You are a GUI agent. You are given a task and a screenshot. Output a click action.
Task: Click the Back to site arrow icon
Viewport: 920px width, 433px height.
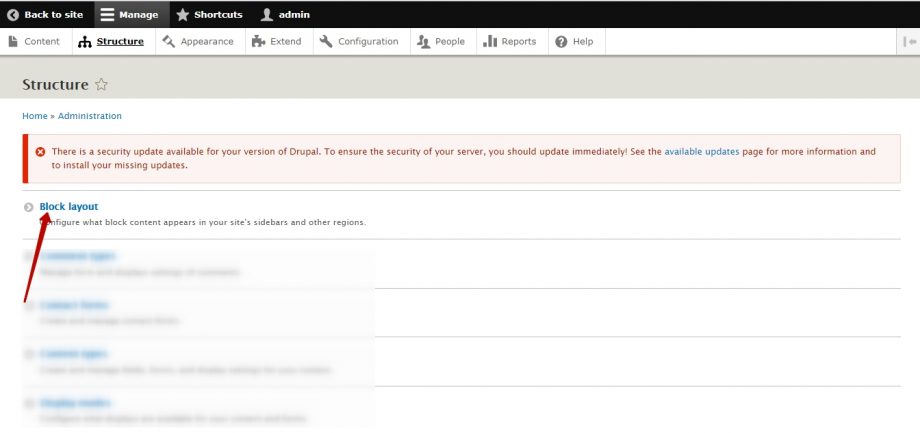click(x=13, y=15)
